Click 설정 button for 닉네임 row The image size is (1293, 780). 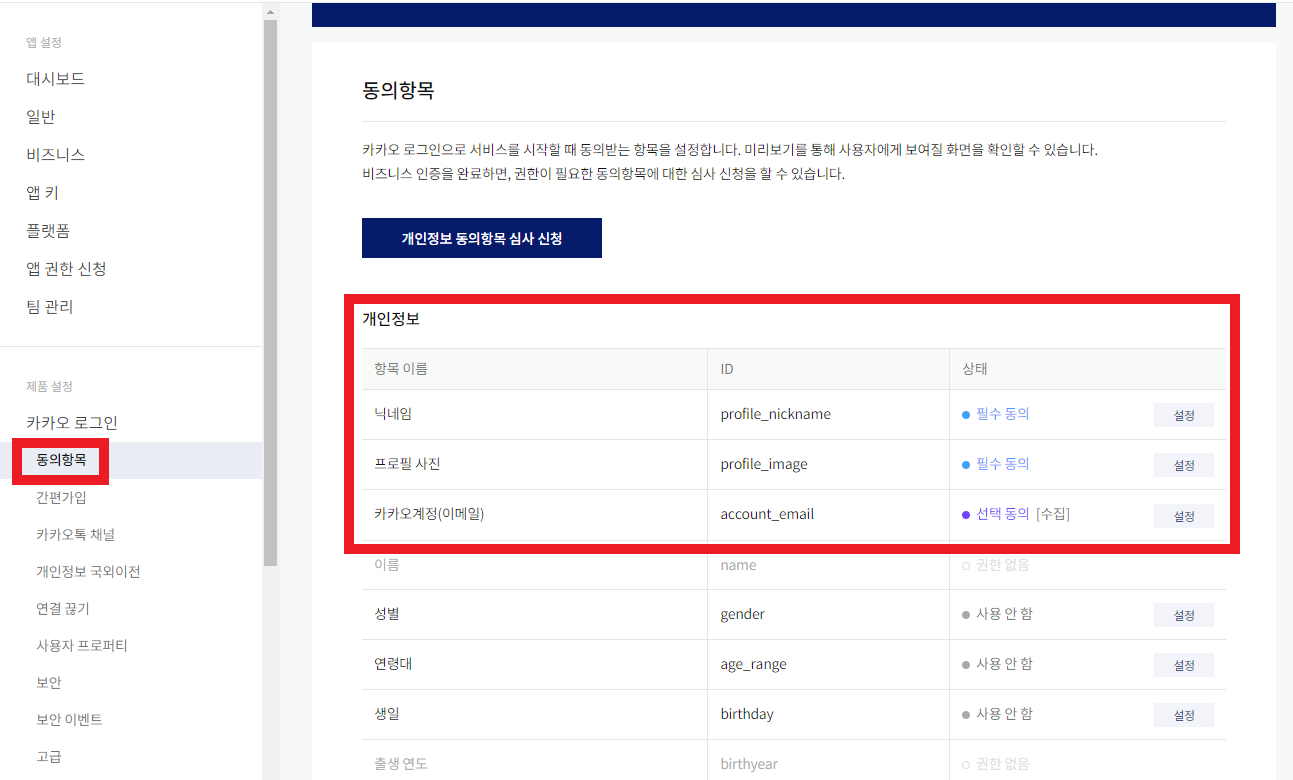tap(1184, 415)
